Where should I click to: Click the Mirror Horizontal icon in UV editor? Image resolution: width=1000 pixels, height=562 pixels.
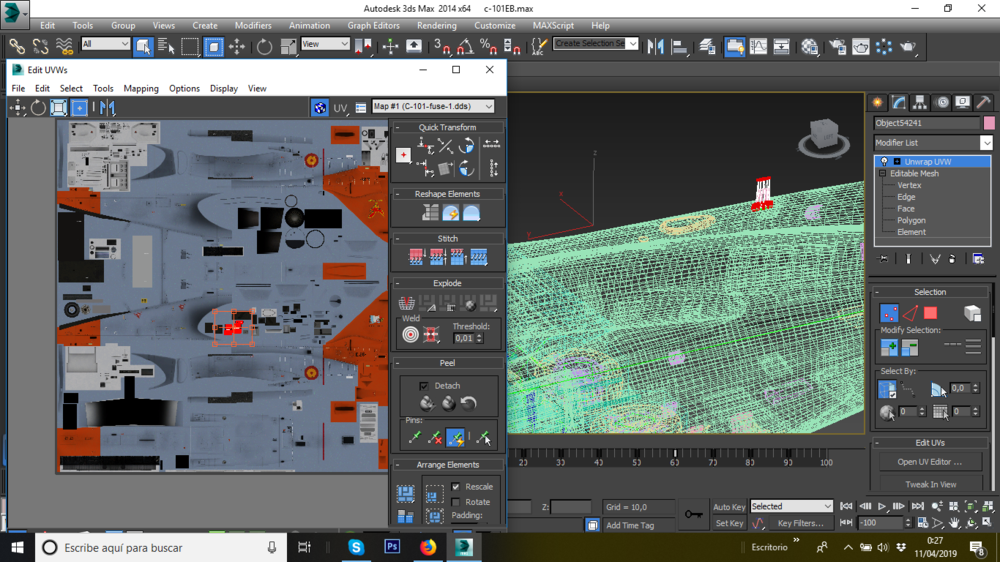pos(107,108)
